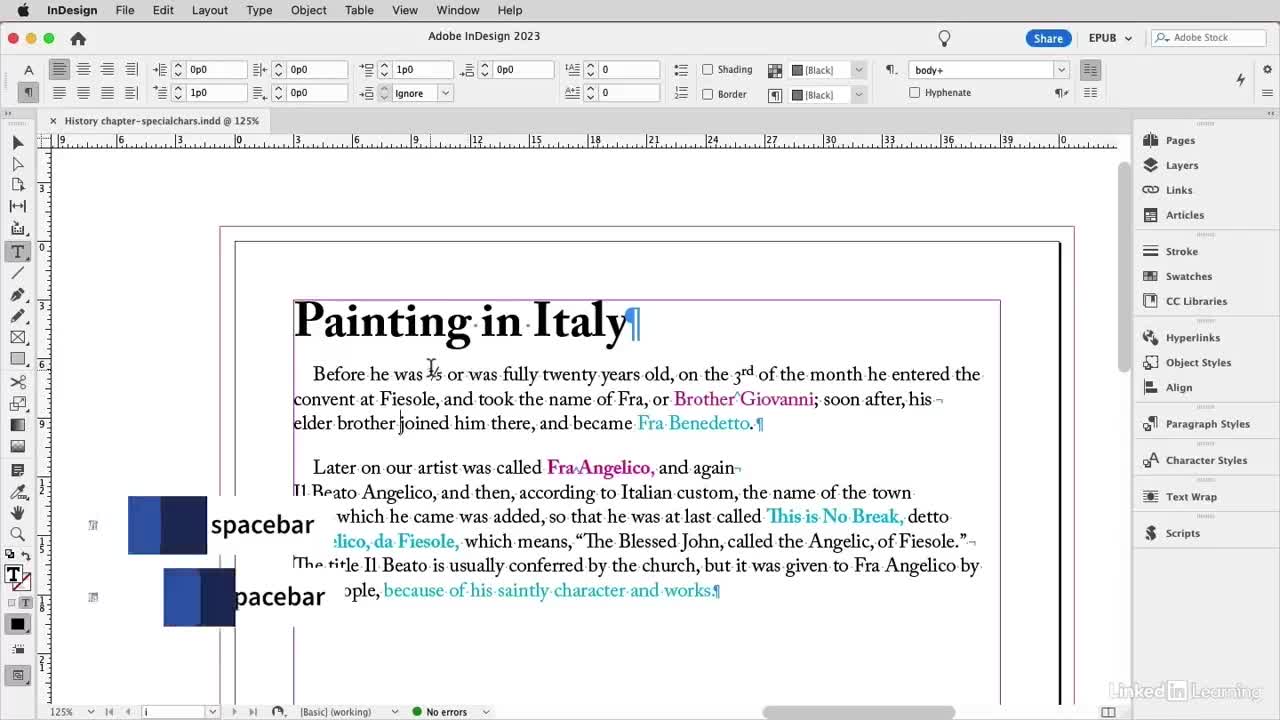
Task: Select the Eyedropper tool
Action: (17, 492)
